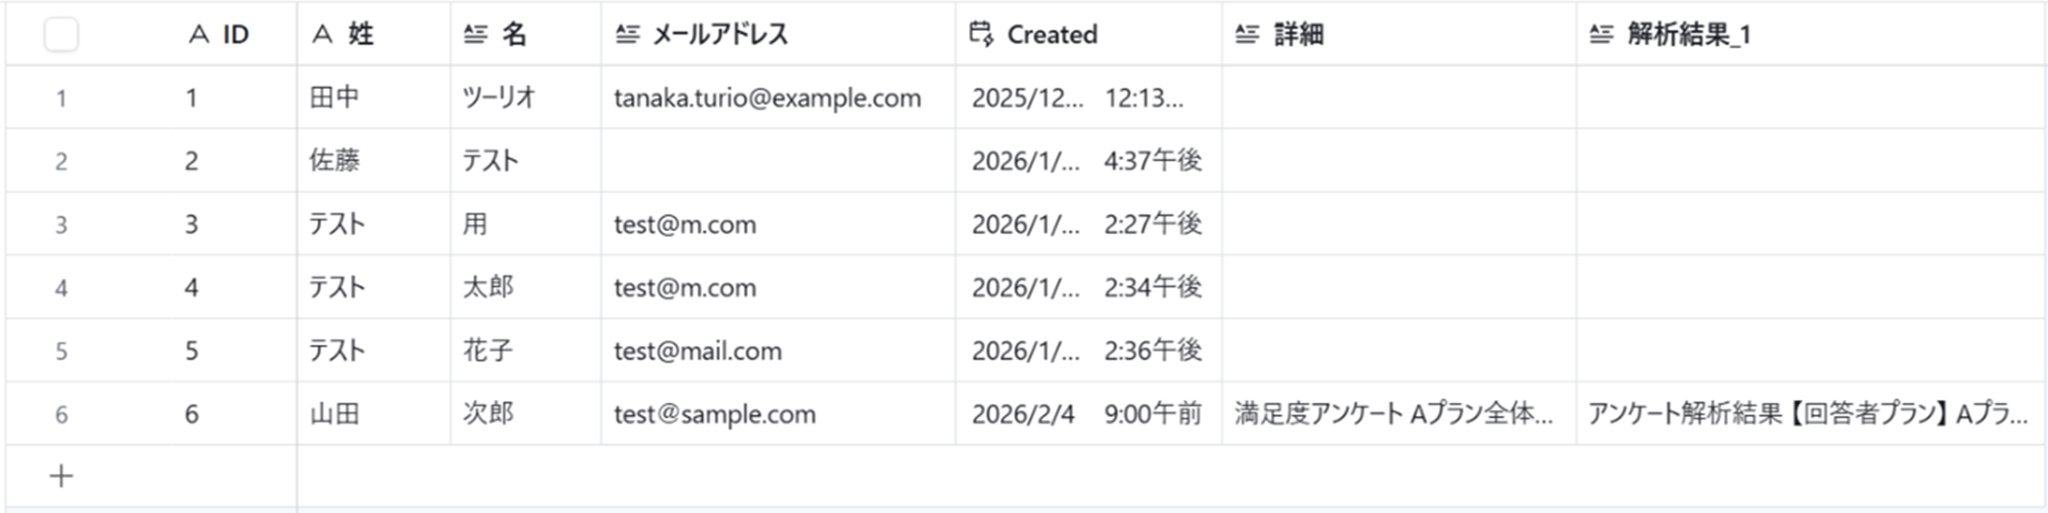Select the 2026/2/4 created date cell
This screenshot has width=2048, height=513.
(1088, 414)
